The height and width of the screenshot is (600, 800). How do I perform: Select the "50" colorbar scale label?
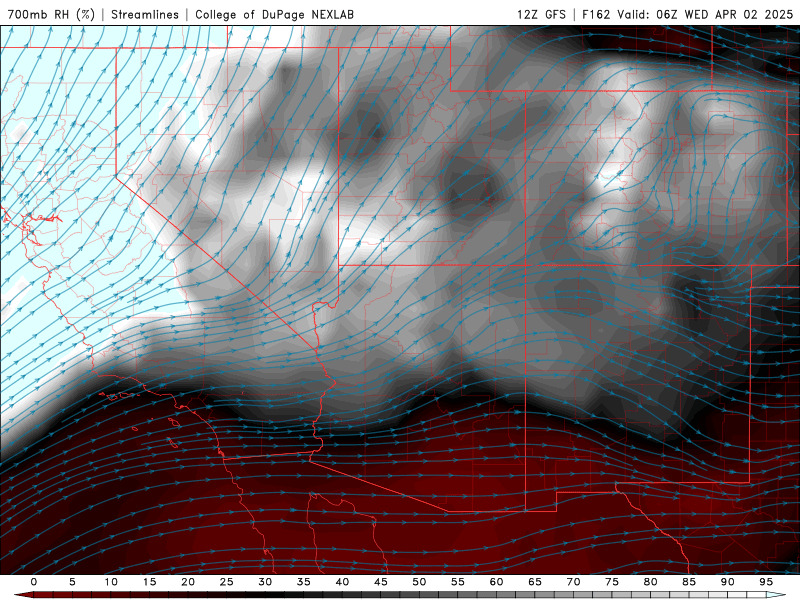pos(419,582)
